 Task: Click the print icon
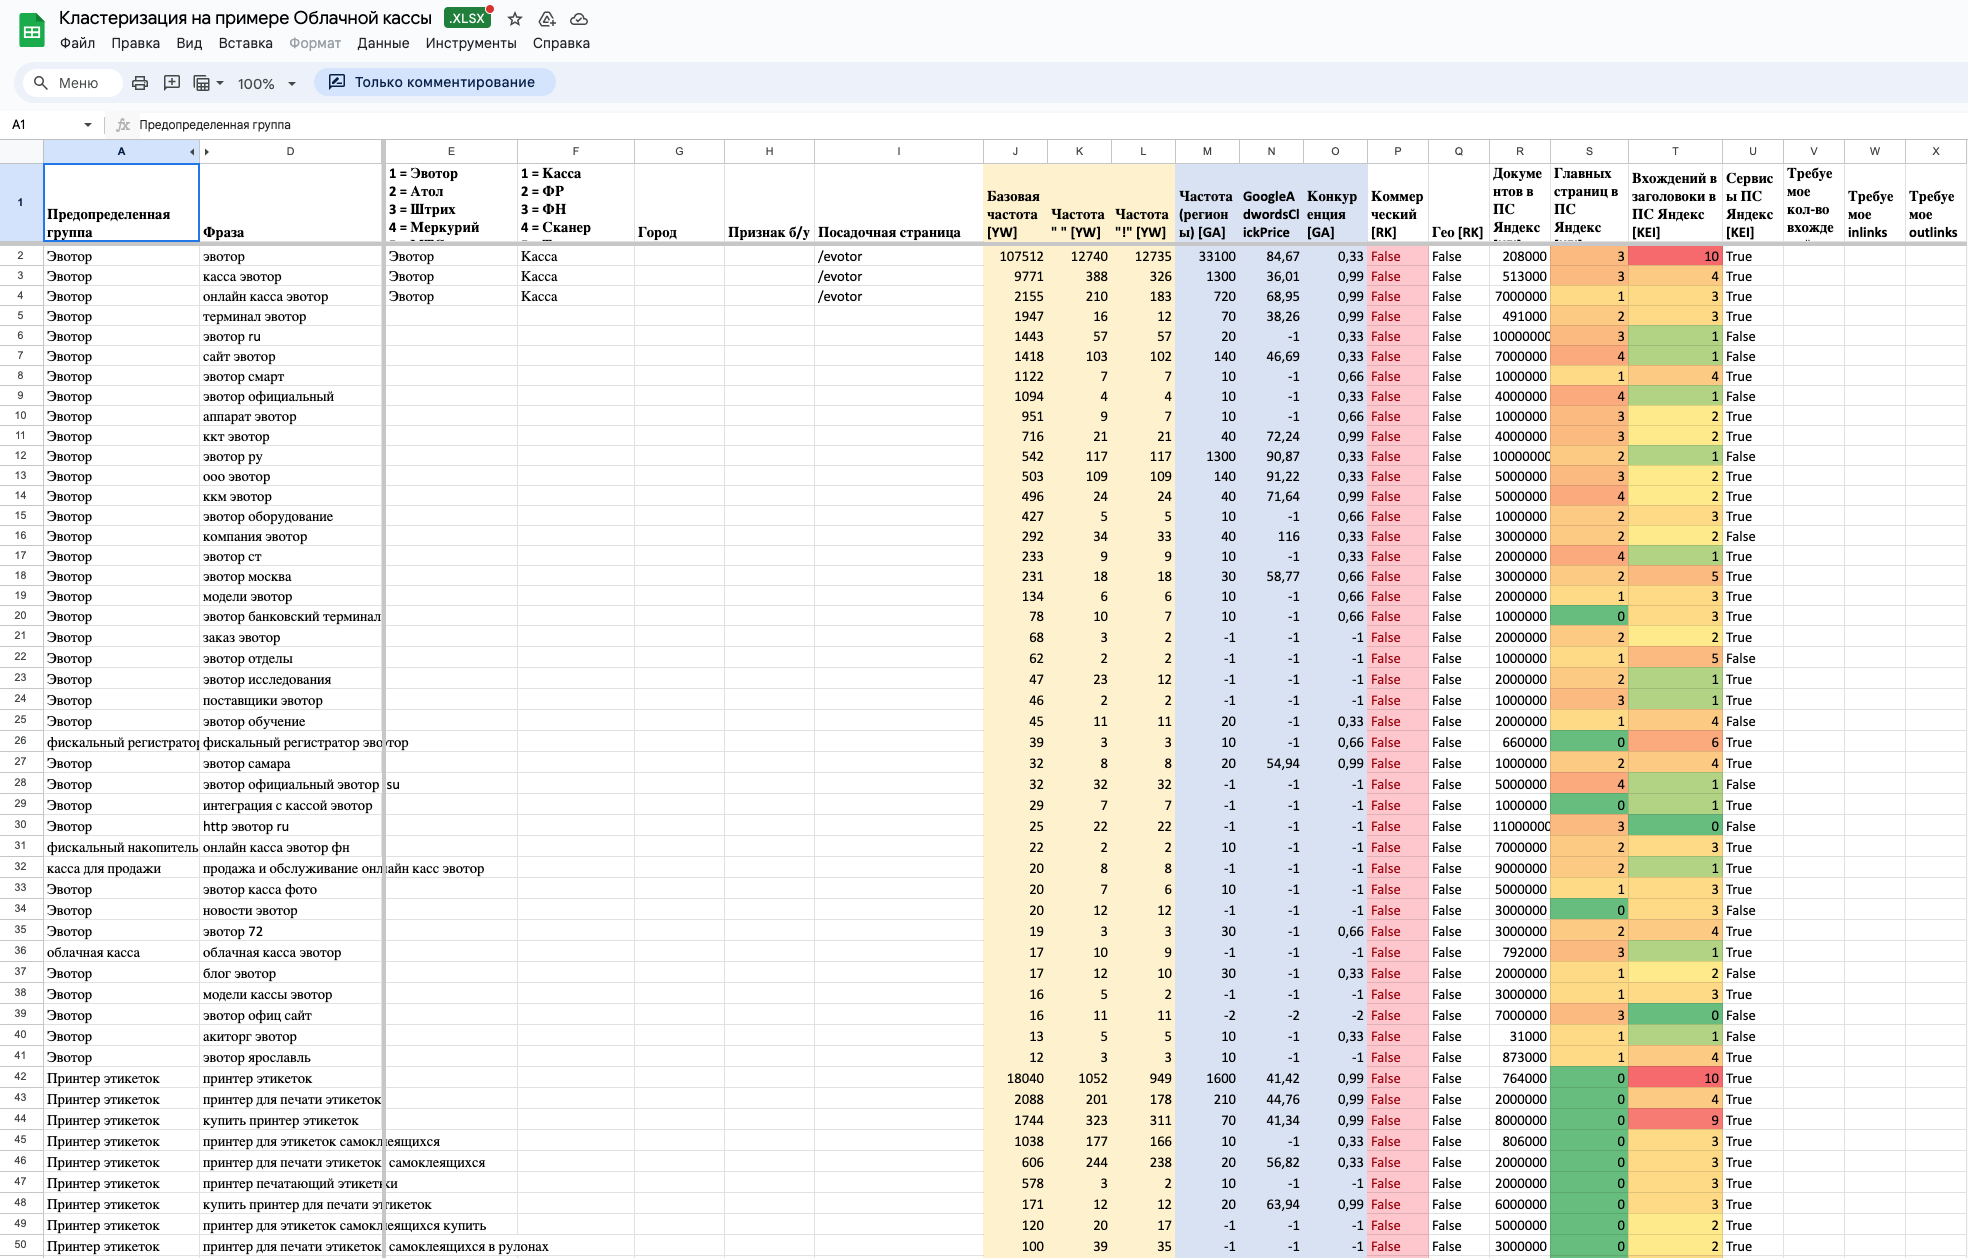(x=140, y=83)
